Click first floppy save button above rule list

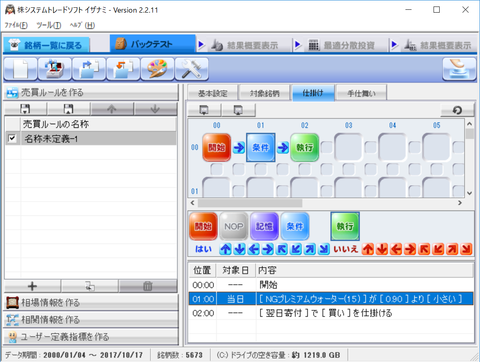click(x=25, y=109)
